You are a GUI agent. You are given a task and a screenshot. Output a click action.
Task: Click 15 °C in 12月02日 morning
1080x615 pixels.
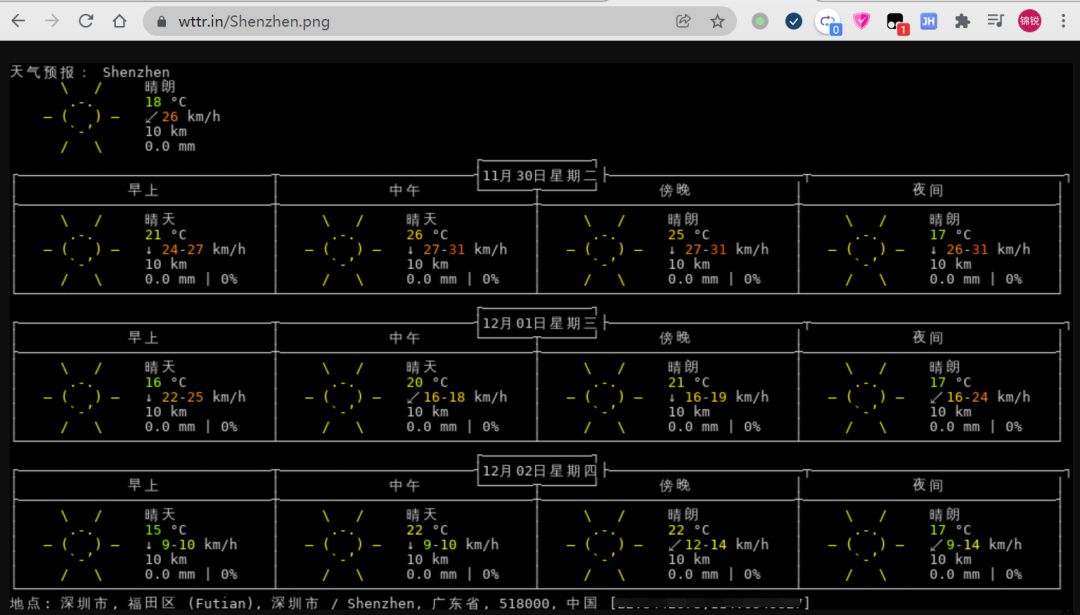click(165, 530)
